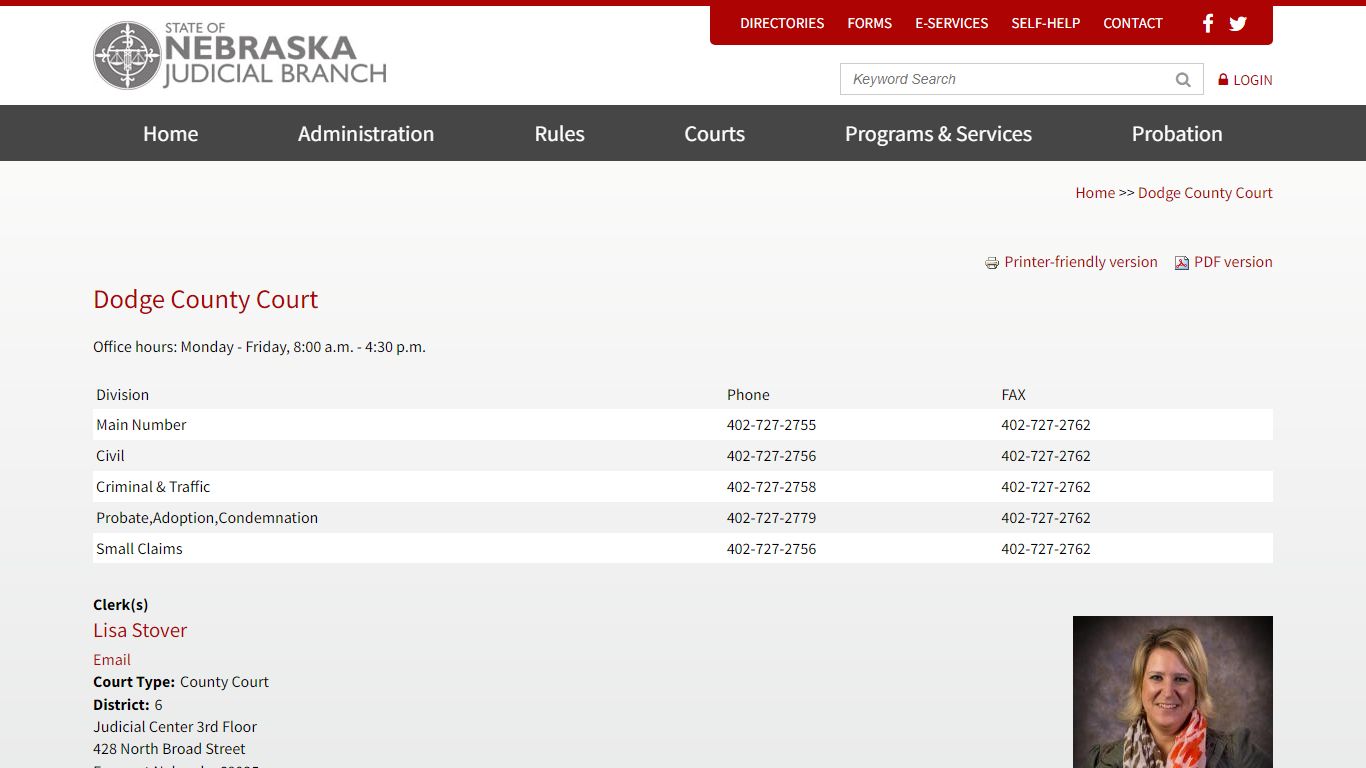Click Probate phone number 402-727-2779

[771, 518]
